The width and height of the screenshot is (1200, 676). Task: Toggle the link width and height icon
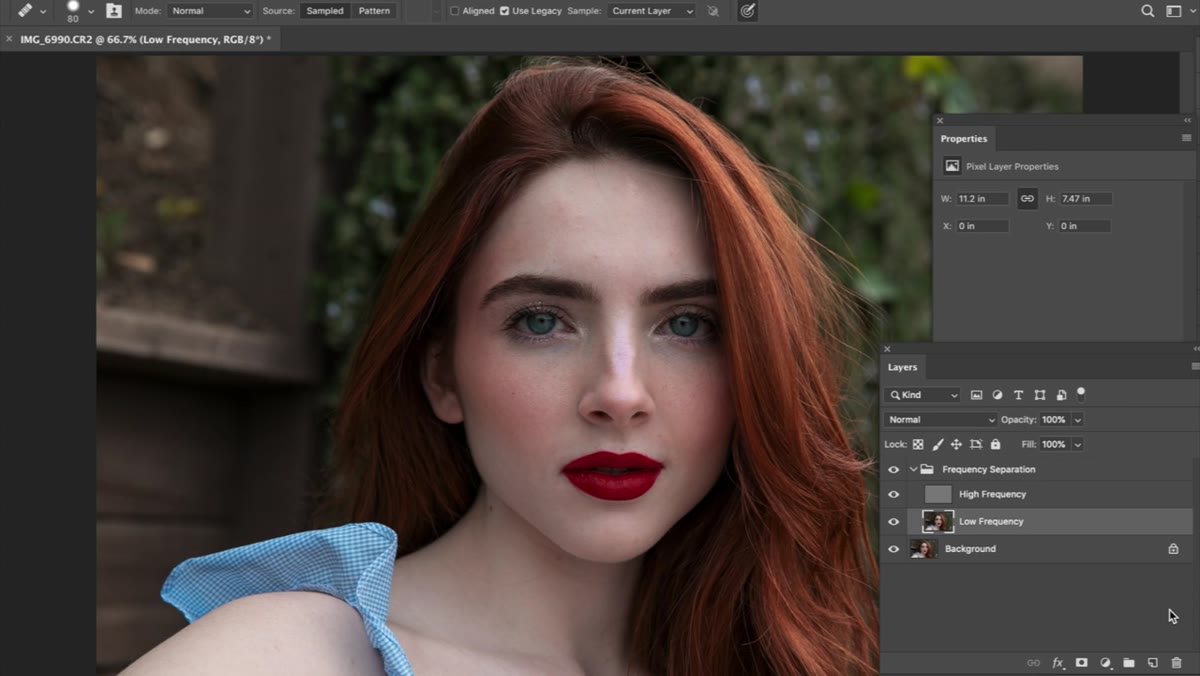pyautogui.click(x=1027, y=199)
